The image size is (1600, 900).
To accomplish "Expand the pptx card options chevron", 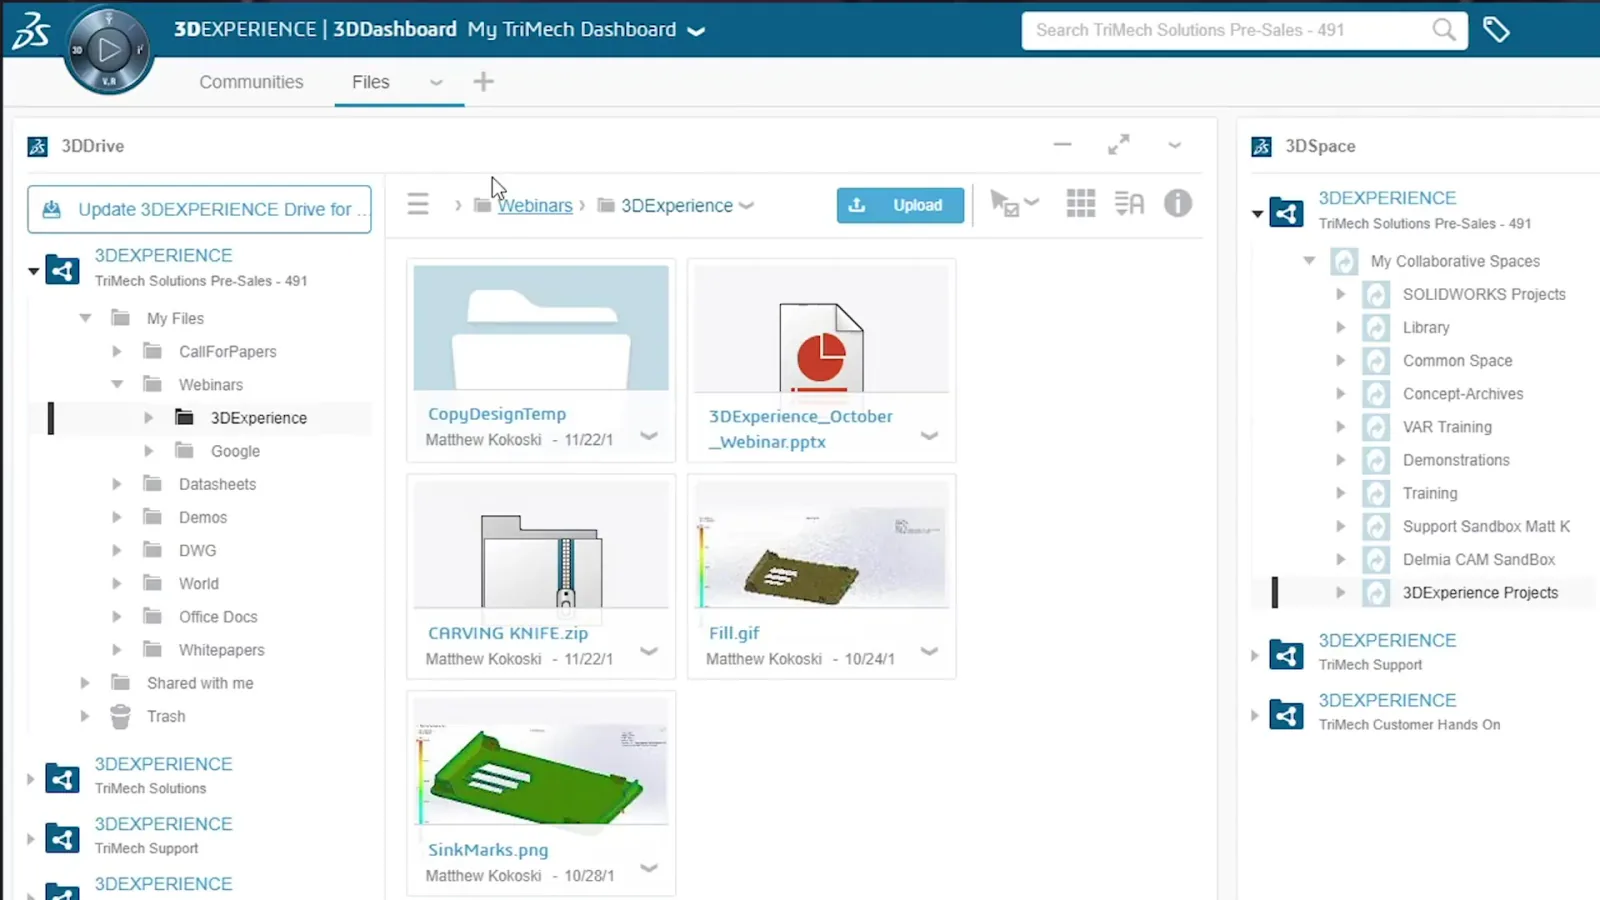I will point(929,435).
